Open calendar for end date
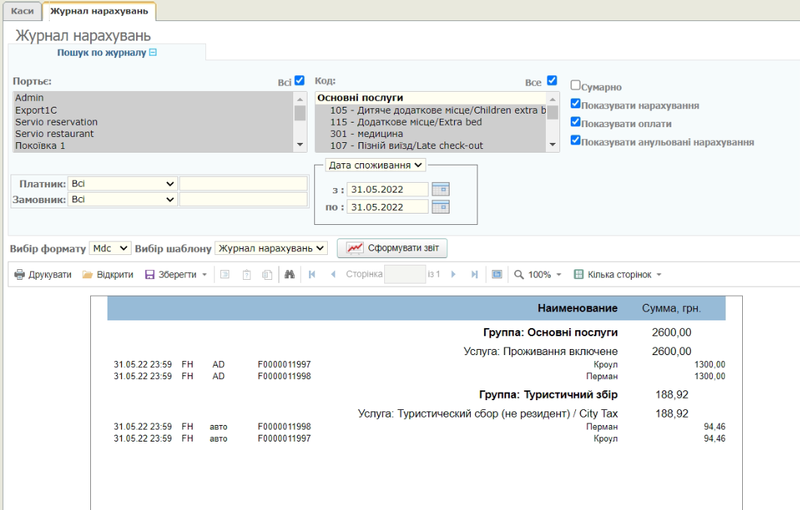The width and height of the screenshot is (800, 510). pyautogui.click(x=440, y=207)
